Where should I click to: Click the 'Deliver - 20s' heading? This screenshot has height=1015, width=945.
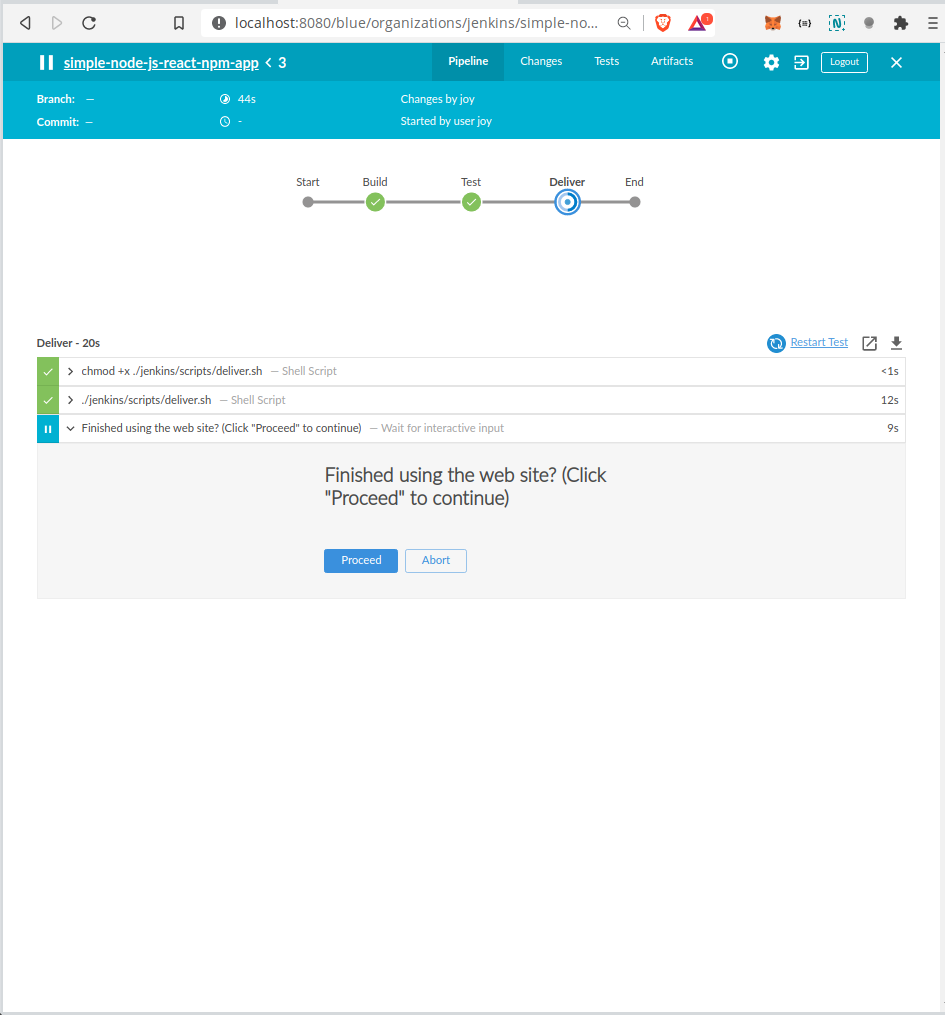[68, 343]
